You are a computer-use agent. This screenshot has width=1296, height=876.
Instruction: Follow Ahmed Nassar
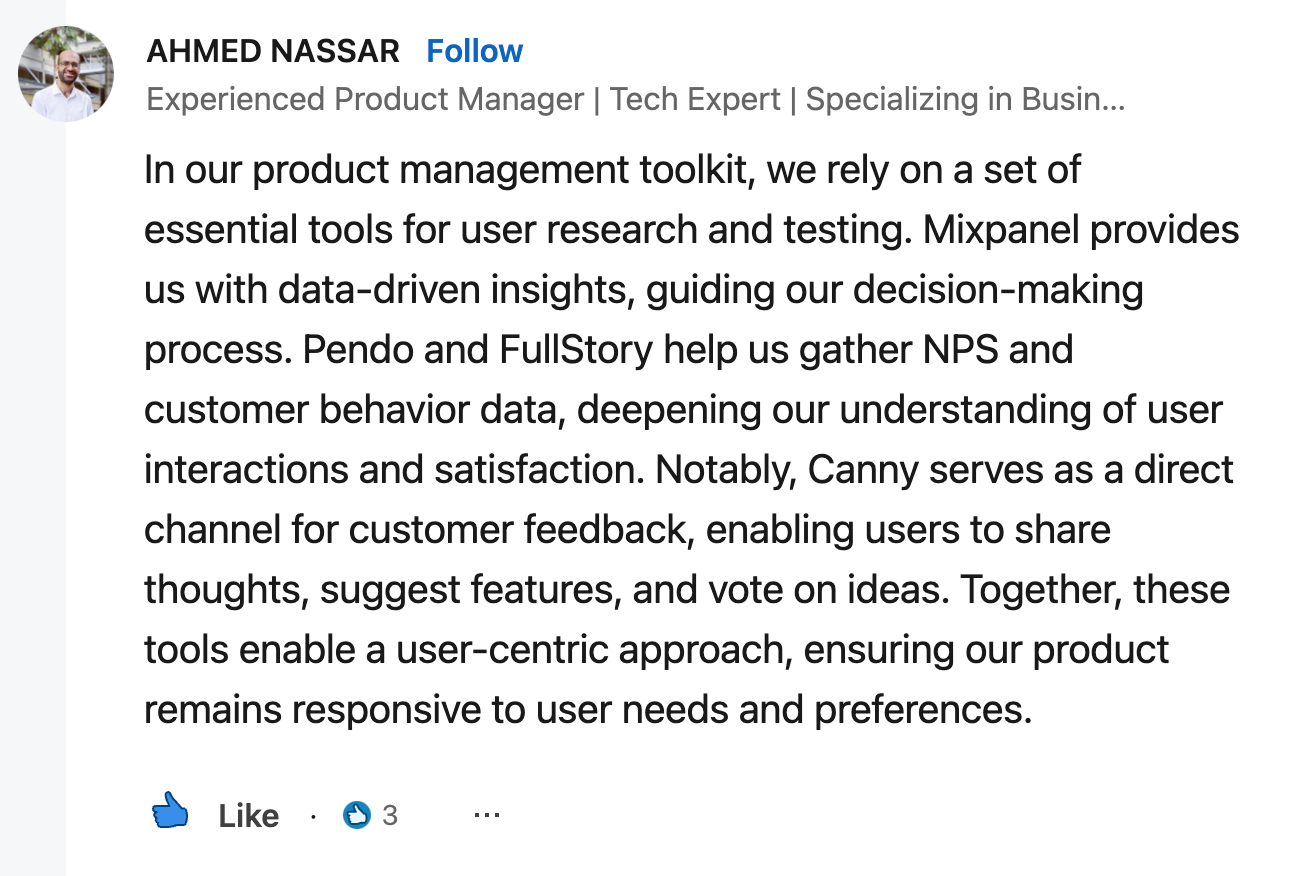(474, 51)
